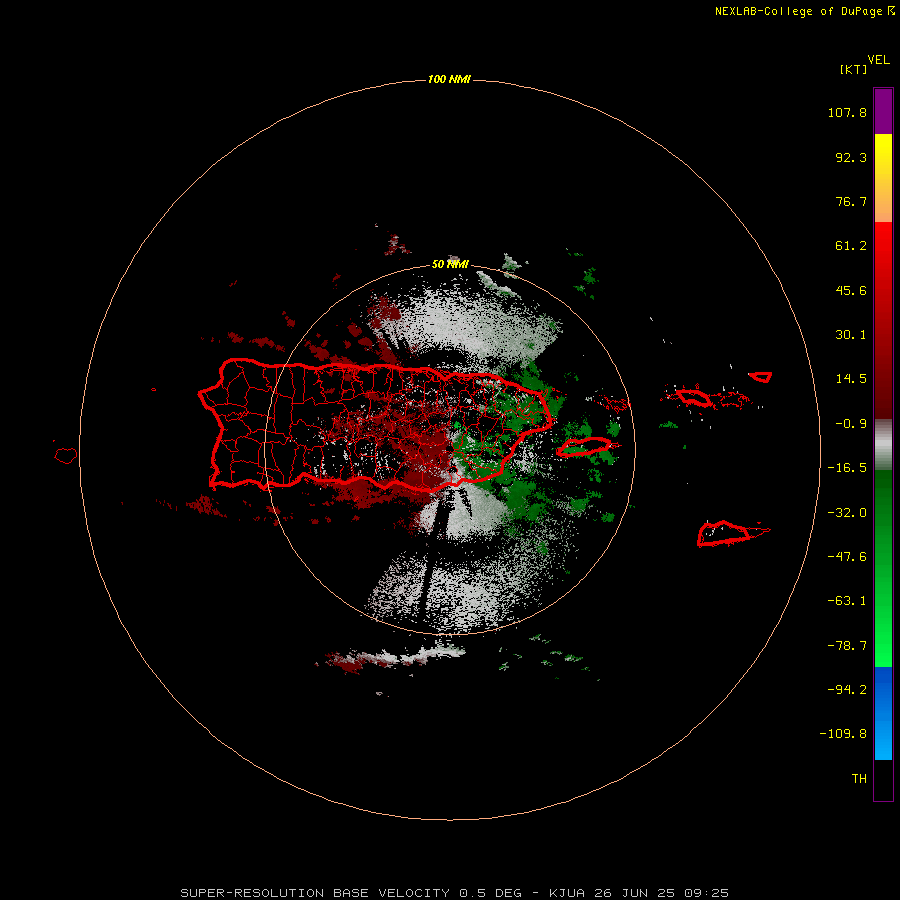Click the Super-Resolution Base Velocity caption
The height and width of the screenshot is (900, 900).
pyautogui.click(x=455, y=893)
